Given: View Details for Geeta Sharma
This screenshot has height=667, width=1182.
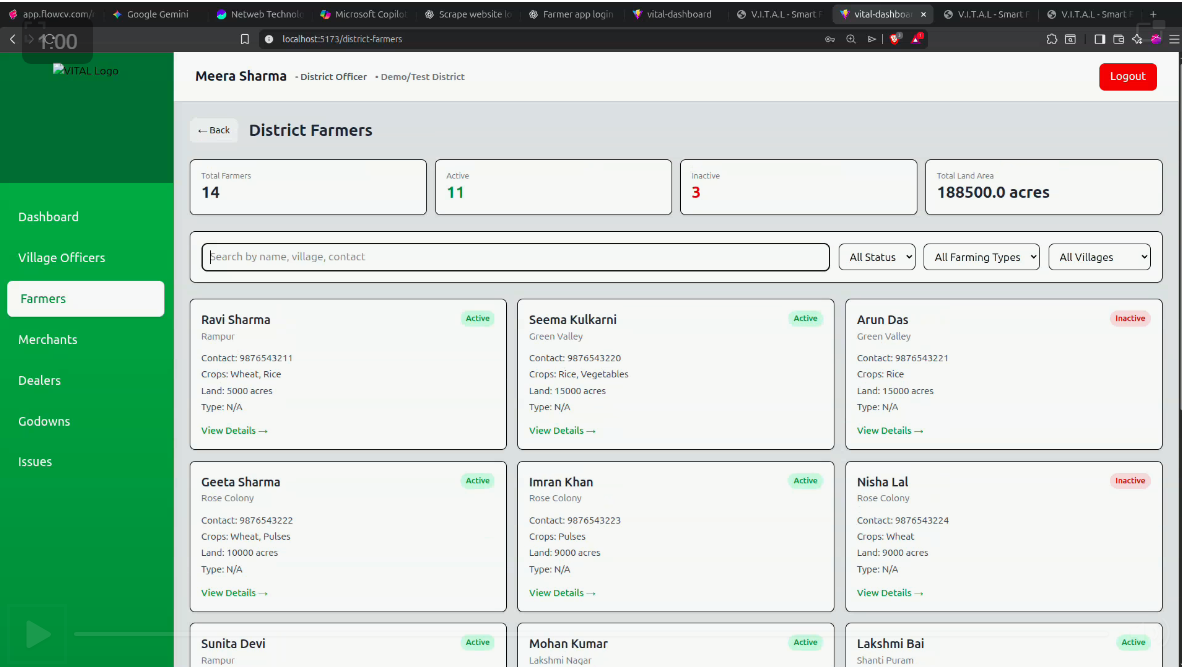Looking at the screenshot, I should [x=234, y=593].
